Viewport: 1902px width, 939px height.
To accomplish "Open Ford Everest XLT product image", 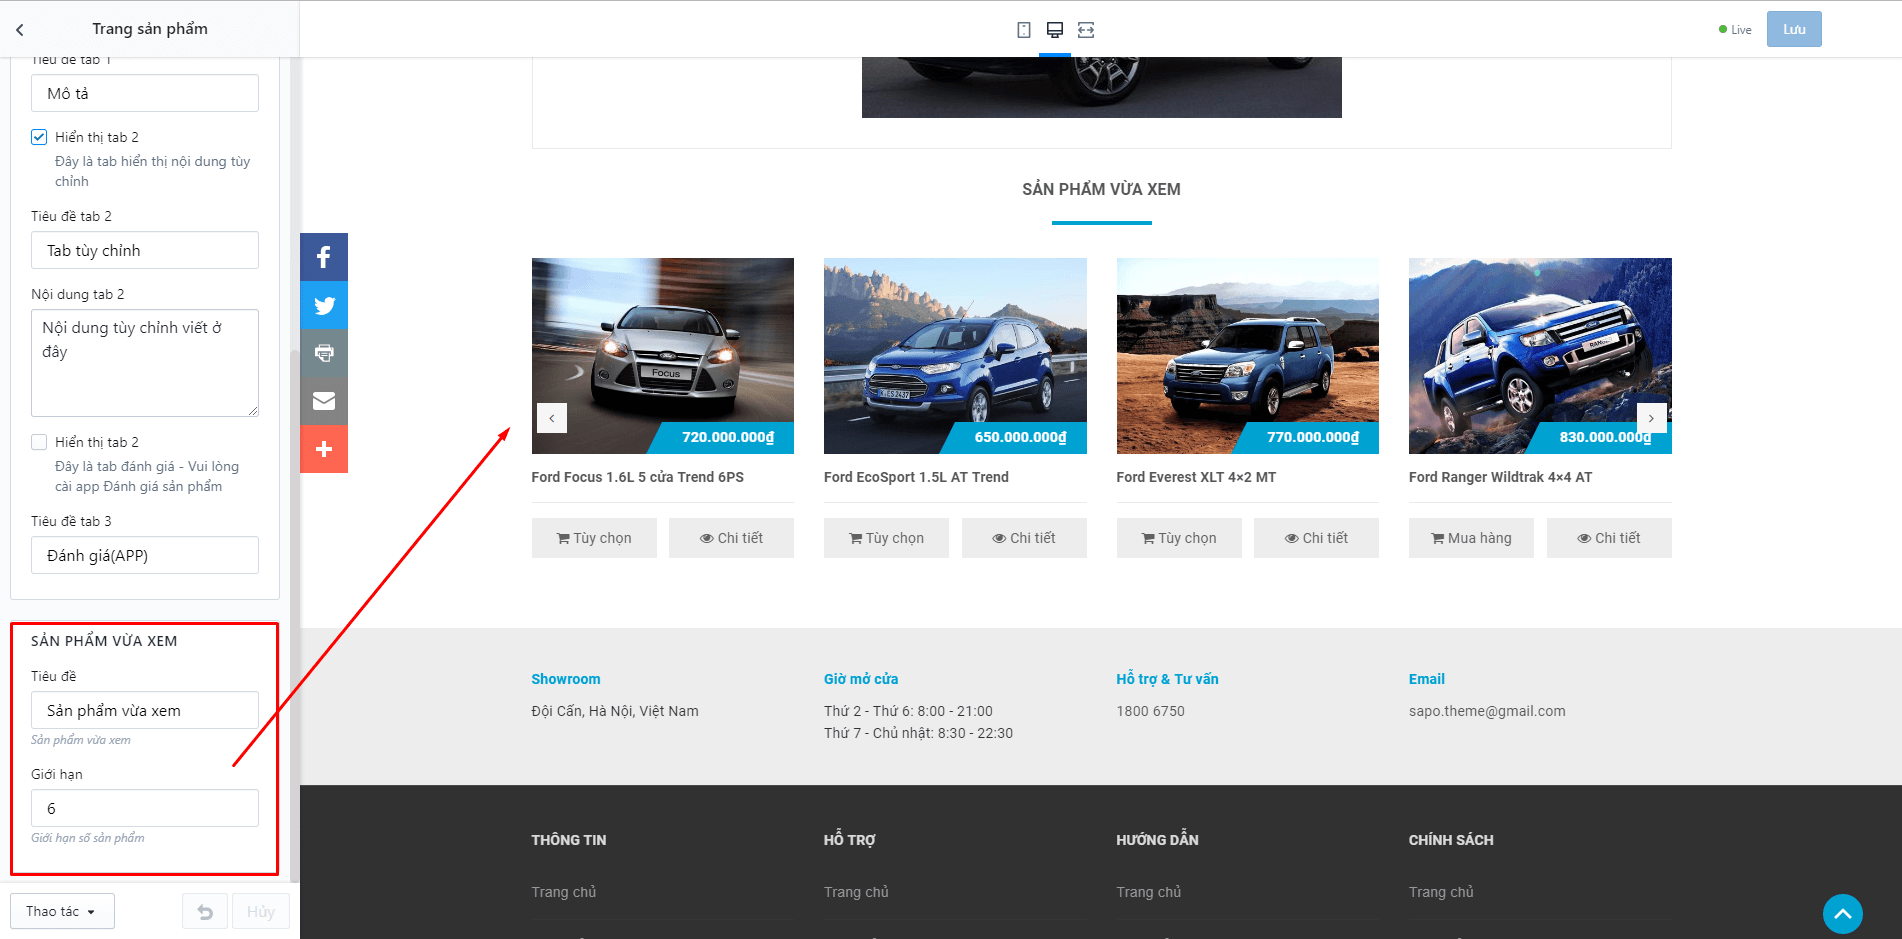I will point(1248,356).
